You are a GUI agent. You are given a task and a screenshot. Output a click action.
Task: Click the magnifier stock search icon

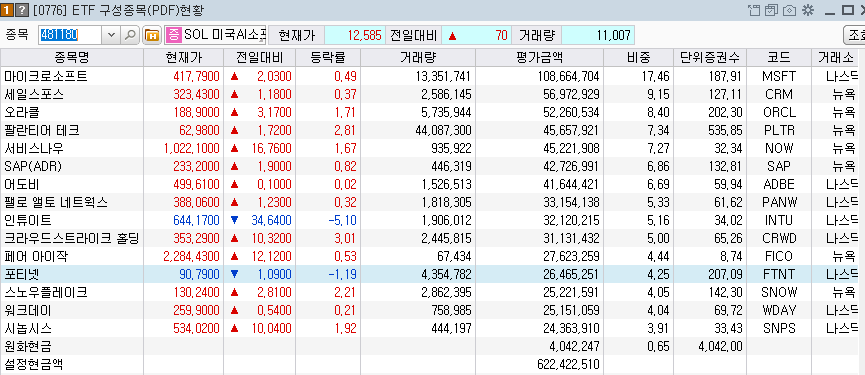point(130,35)
